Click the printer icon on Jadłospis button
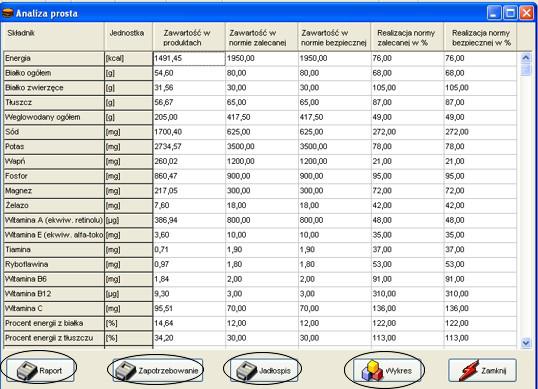 pos(247,371)
